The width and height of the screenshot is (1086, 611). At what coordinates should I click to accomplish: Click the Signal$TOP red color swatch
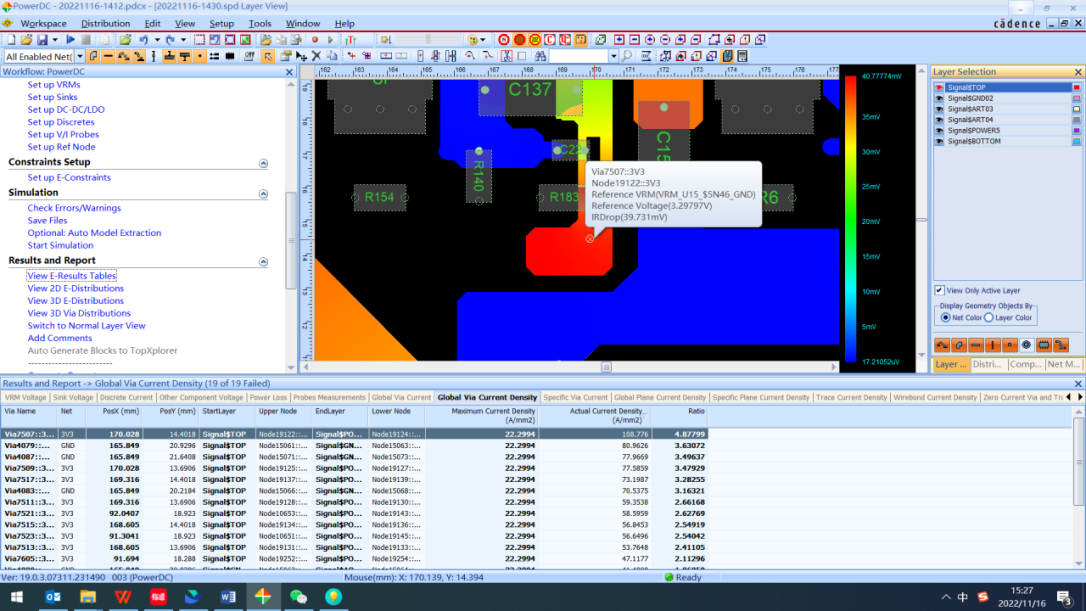click(1076, 87)
